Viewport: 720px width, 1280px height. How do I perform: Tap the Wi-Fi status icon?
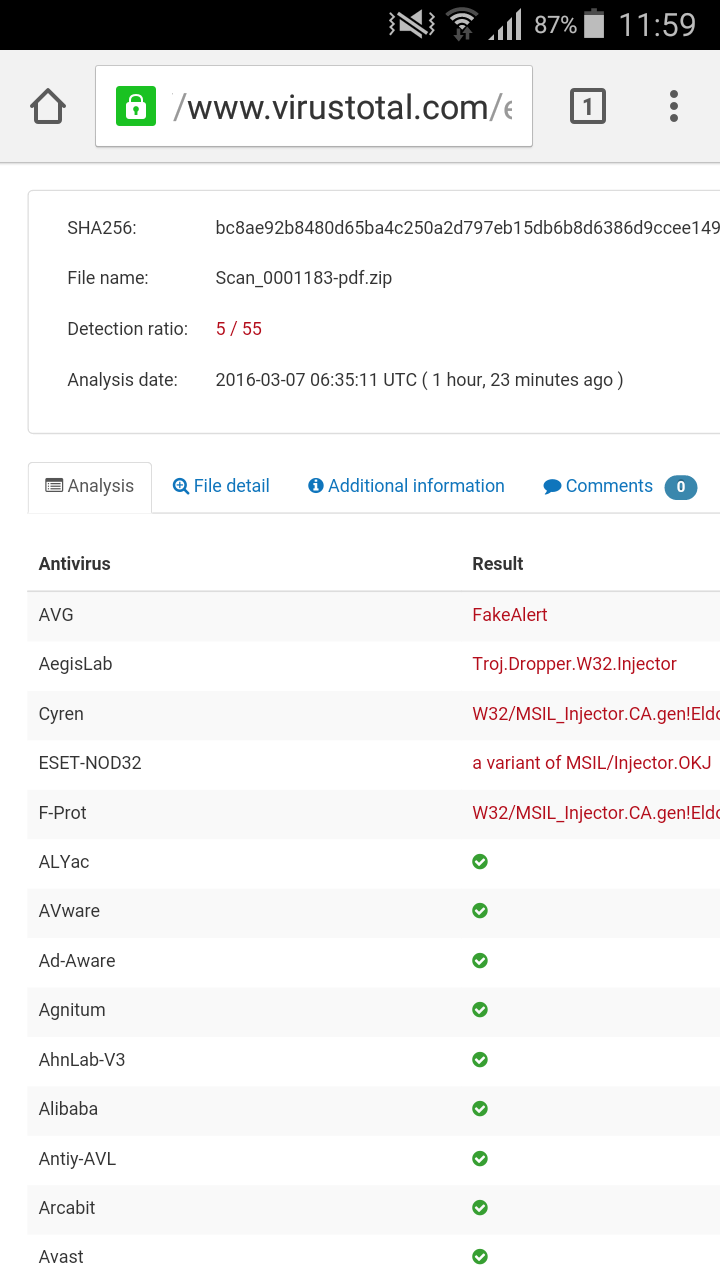462,24
